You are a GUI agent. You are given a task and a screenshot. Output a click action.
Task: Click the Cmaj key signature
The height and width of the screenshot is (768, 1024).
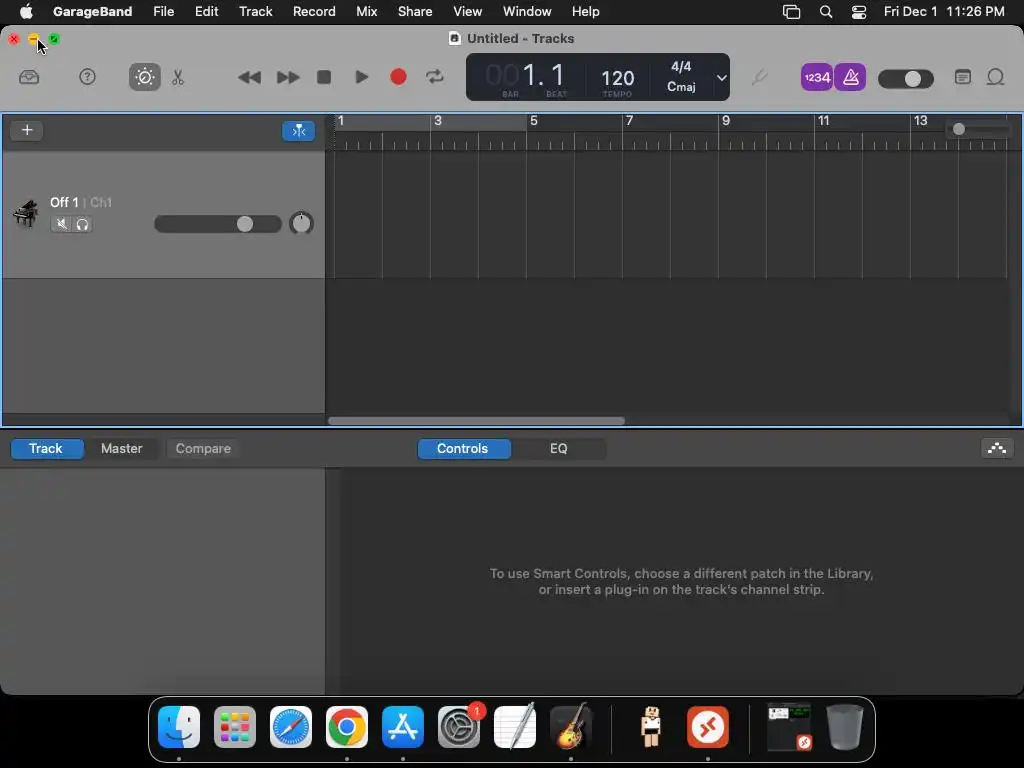(x=680, y=86)
